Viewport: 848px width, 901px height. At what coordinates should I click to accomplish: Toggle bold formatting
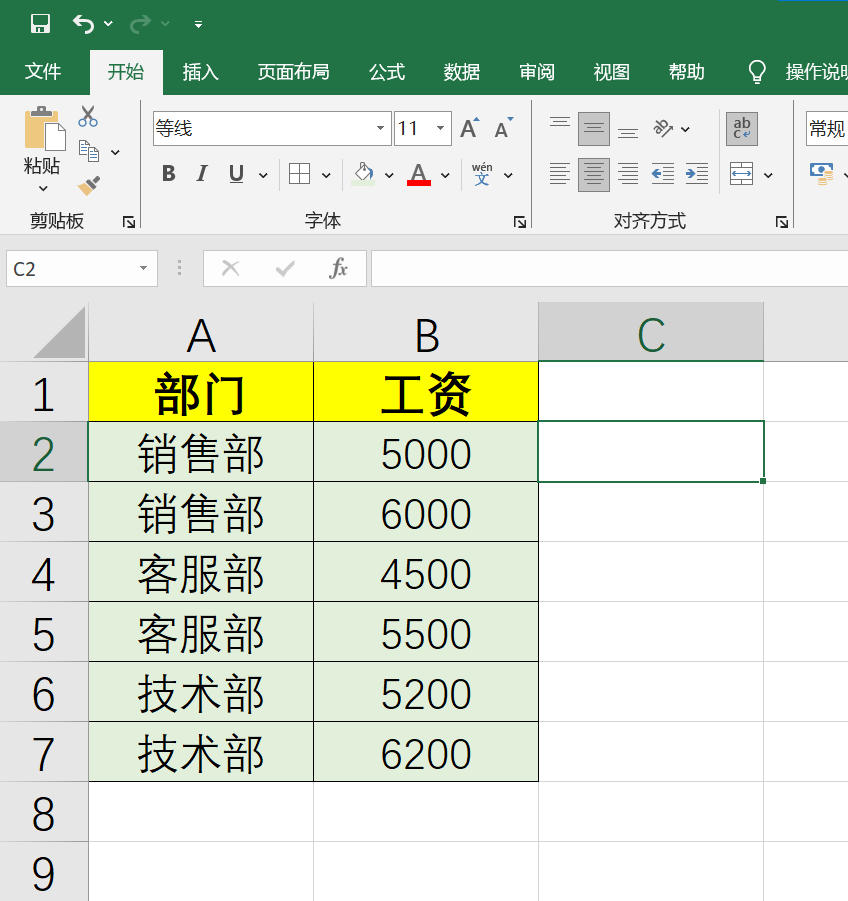click(168, 174)
